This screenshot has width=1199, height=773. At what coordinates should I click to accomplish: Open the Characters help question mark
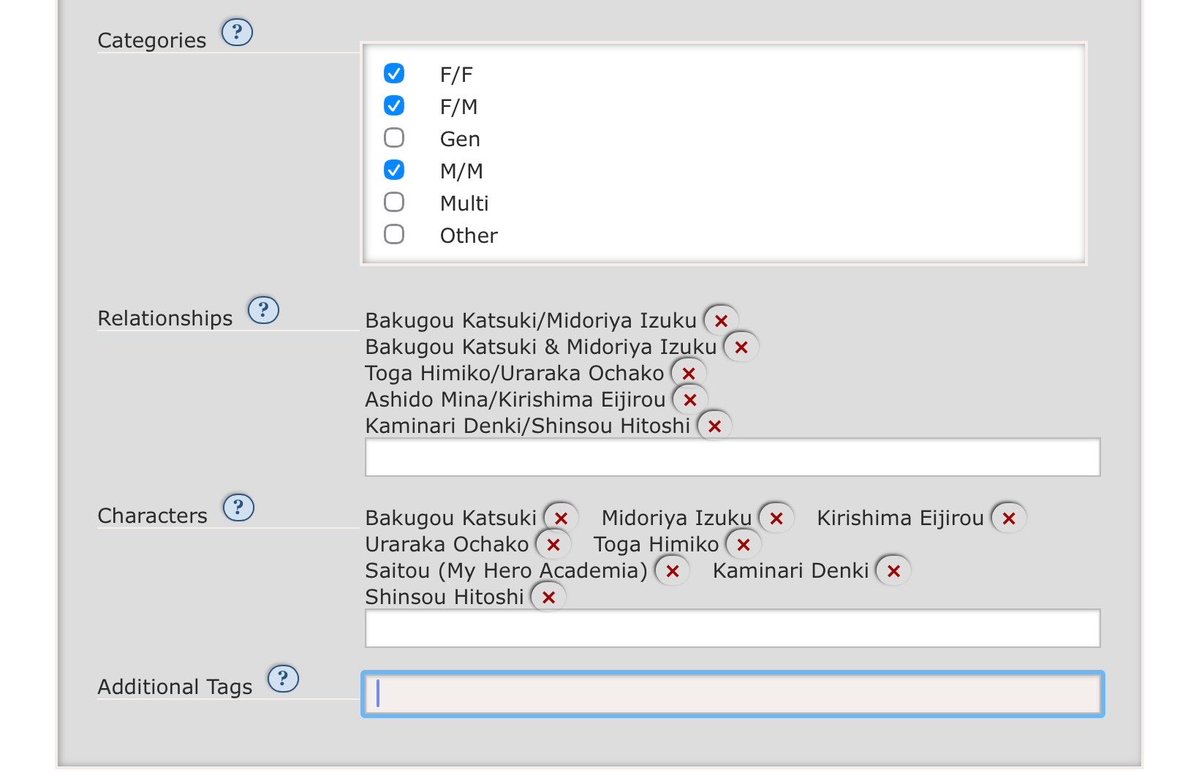click(x=239, y=508)
